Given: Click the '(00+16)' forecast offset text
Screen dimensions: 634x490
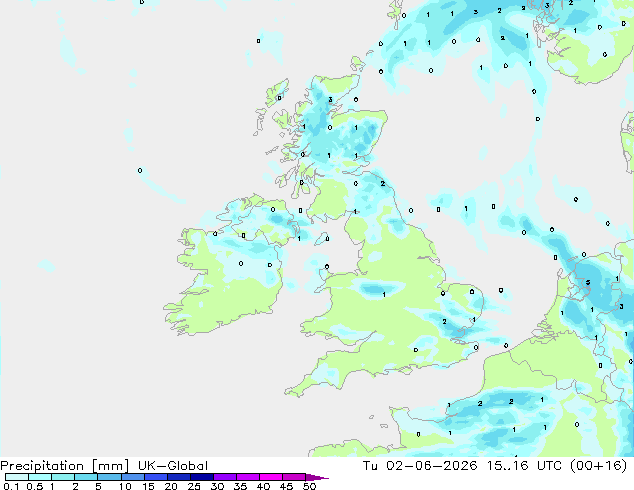Looking at the screenshot, I should pos(598,466).
